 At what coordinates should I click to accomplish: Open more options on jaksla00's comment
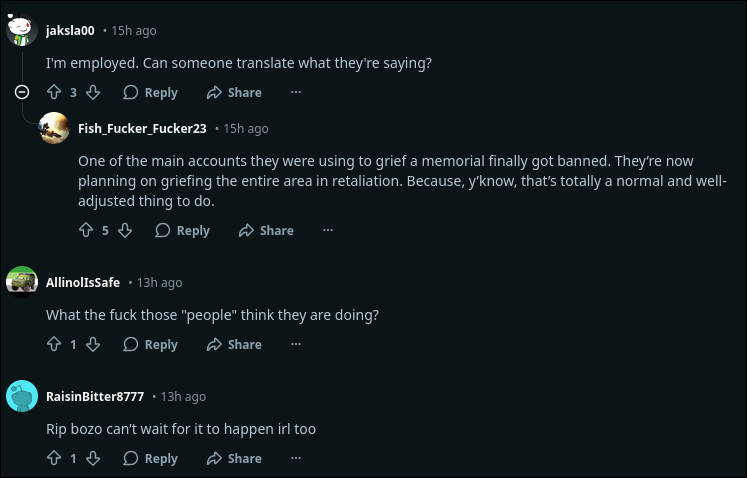tap(295, 92)
